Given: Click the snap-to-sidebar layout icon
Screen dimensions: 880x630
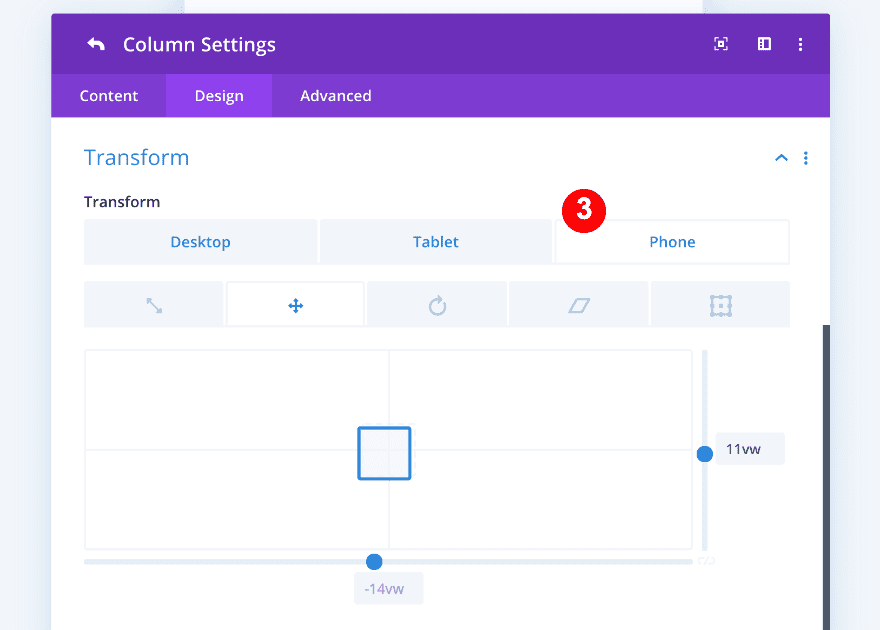Looking at the screenshot, I should click(764, 44).
